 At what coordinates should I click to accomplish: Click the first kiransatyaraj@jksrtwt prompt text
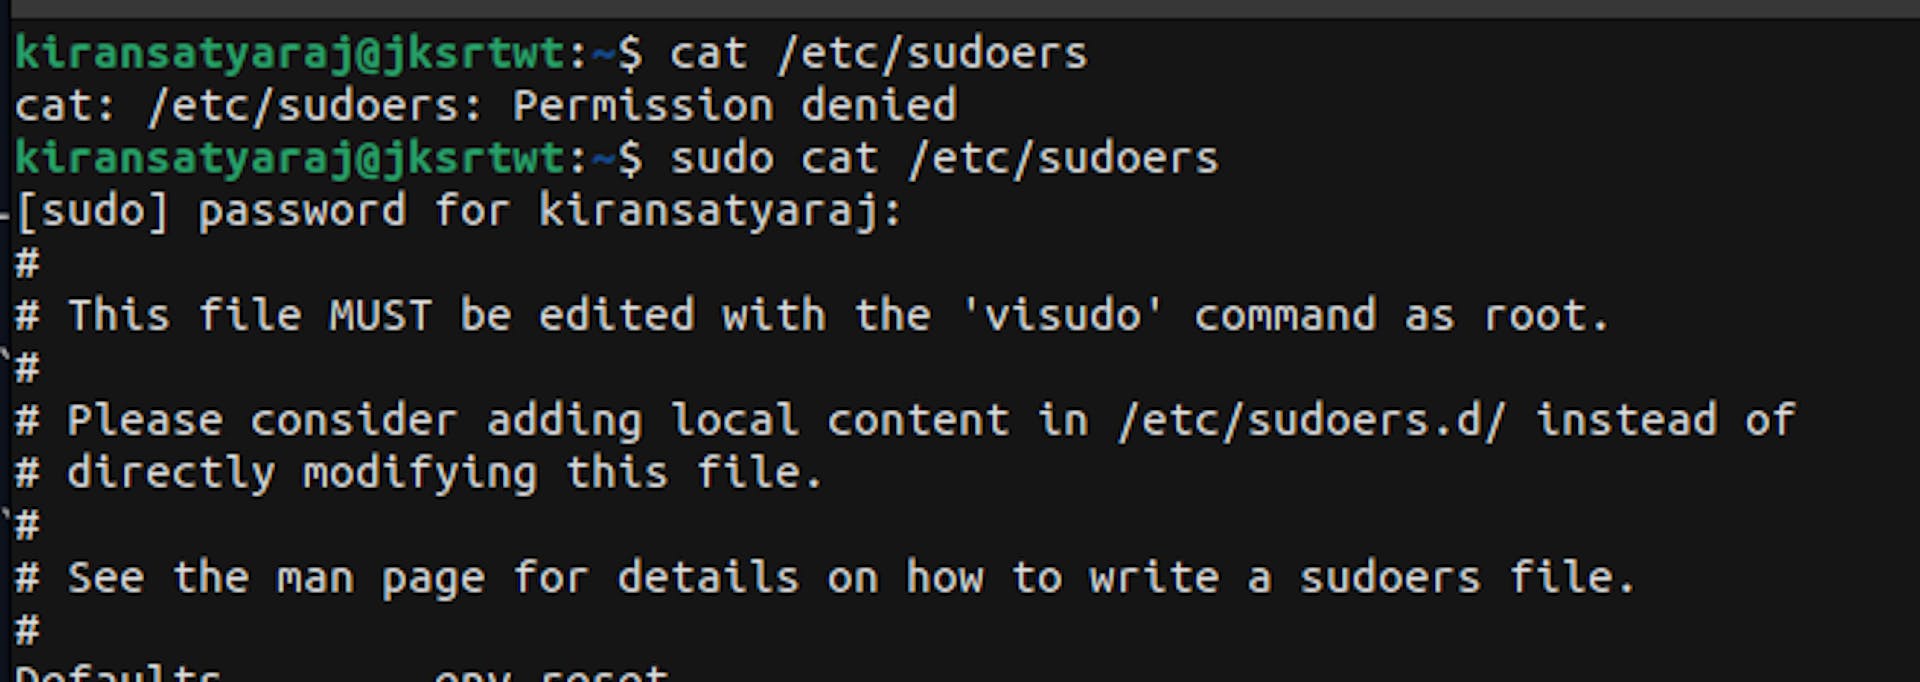[x=291, y=53]
